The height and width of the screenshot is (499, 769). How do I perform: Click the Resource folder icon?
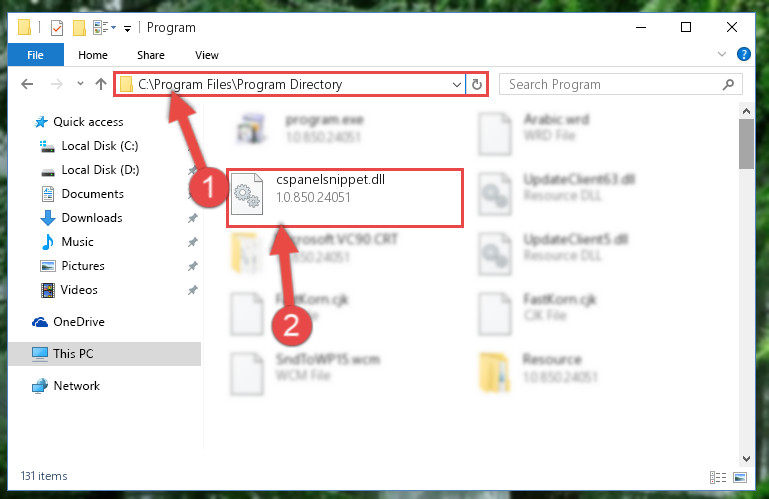point(494,372)
